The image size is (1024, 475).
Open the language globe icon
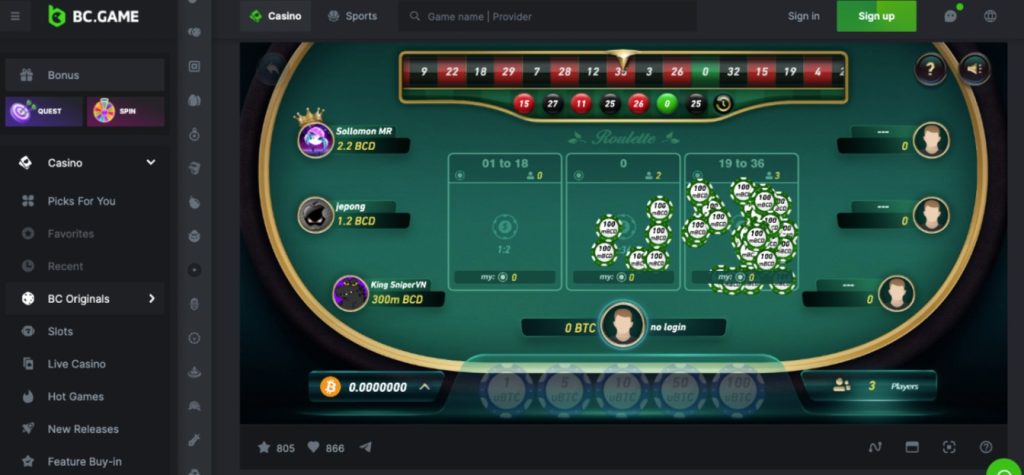click(990, 16)
